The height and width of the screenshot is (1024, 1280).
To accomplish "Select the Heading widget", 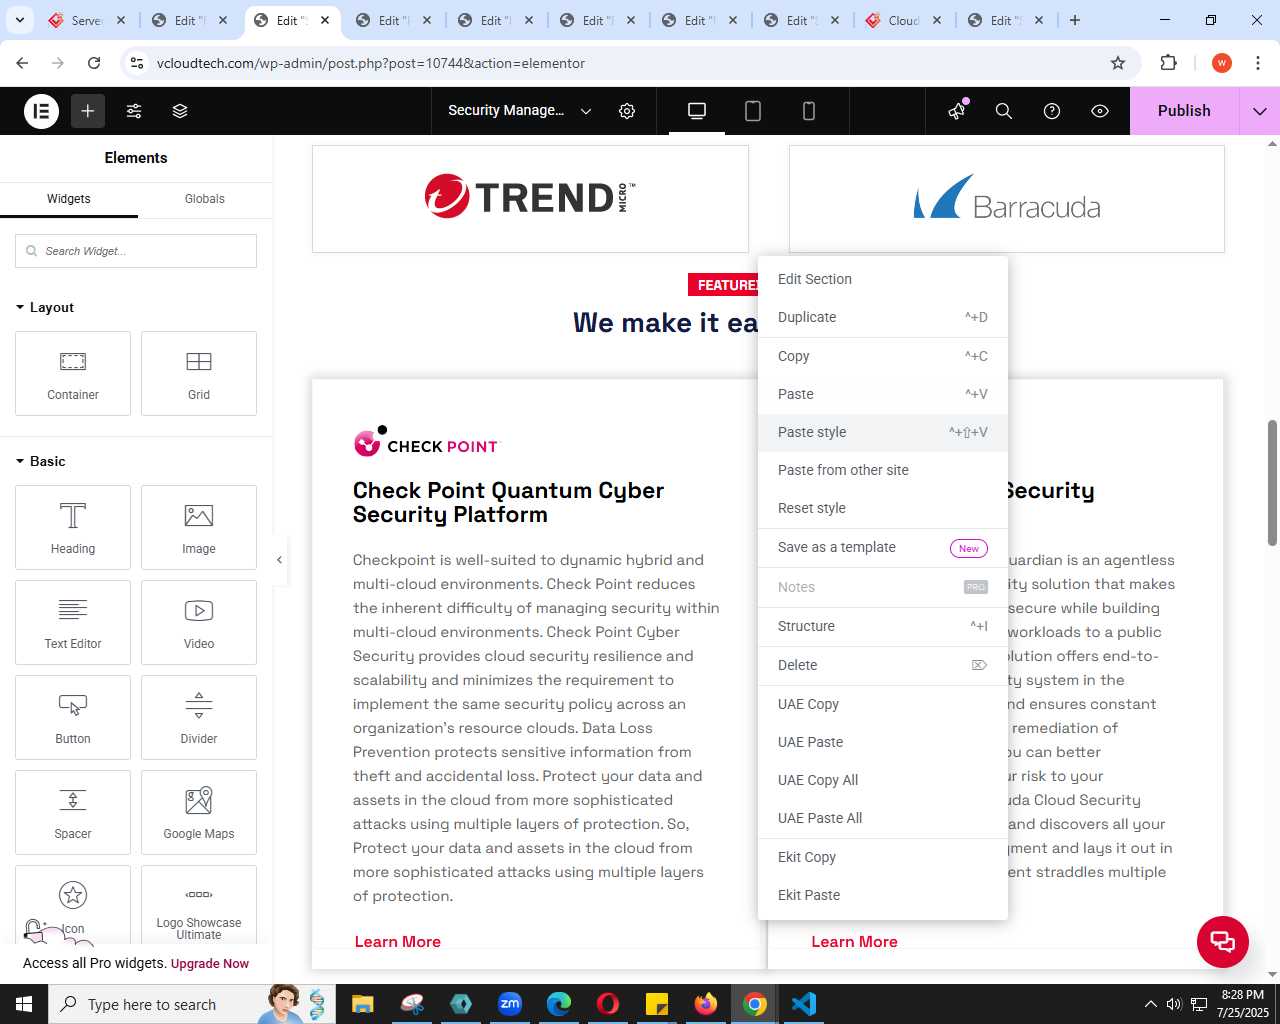I will tap(73, 527).
